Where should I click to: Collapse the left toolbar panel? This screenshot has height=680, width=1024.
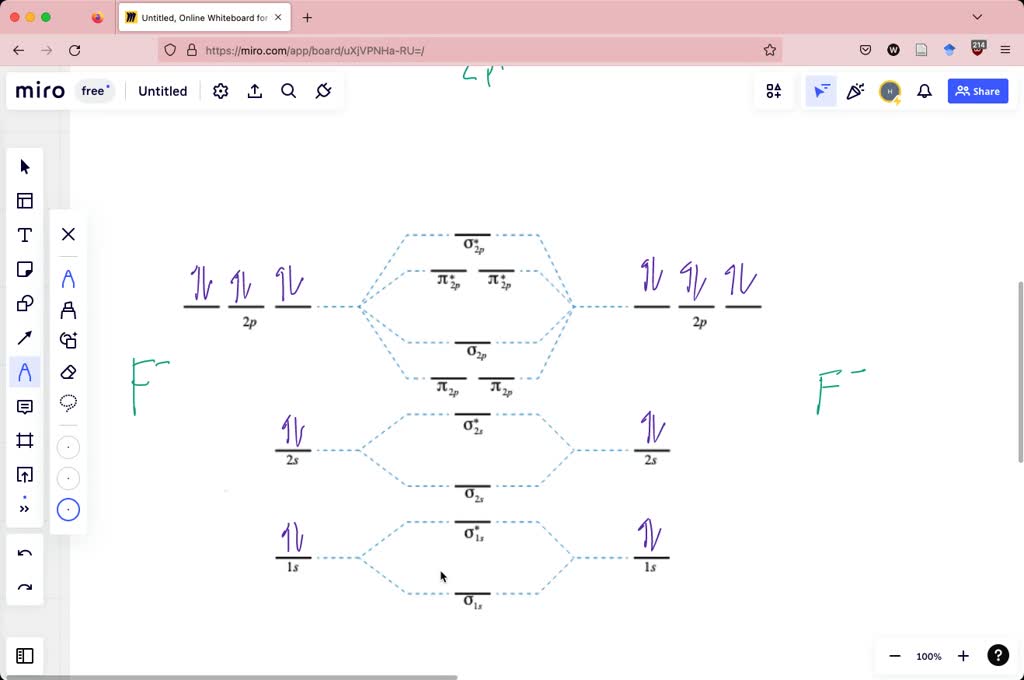[24, 655]
